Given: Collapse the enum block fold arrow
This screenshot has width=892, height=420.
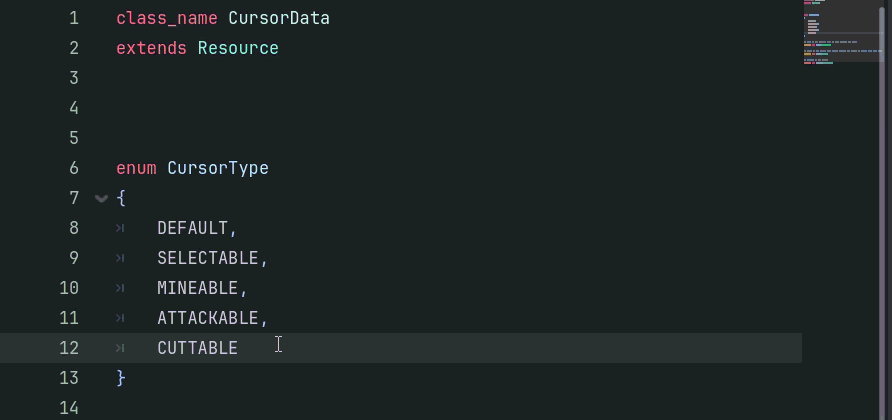Looking at the screenshot, I should click(x=101, y=198).
